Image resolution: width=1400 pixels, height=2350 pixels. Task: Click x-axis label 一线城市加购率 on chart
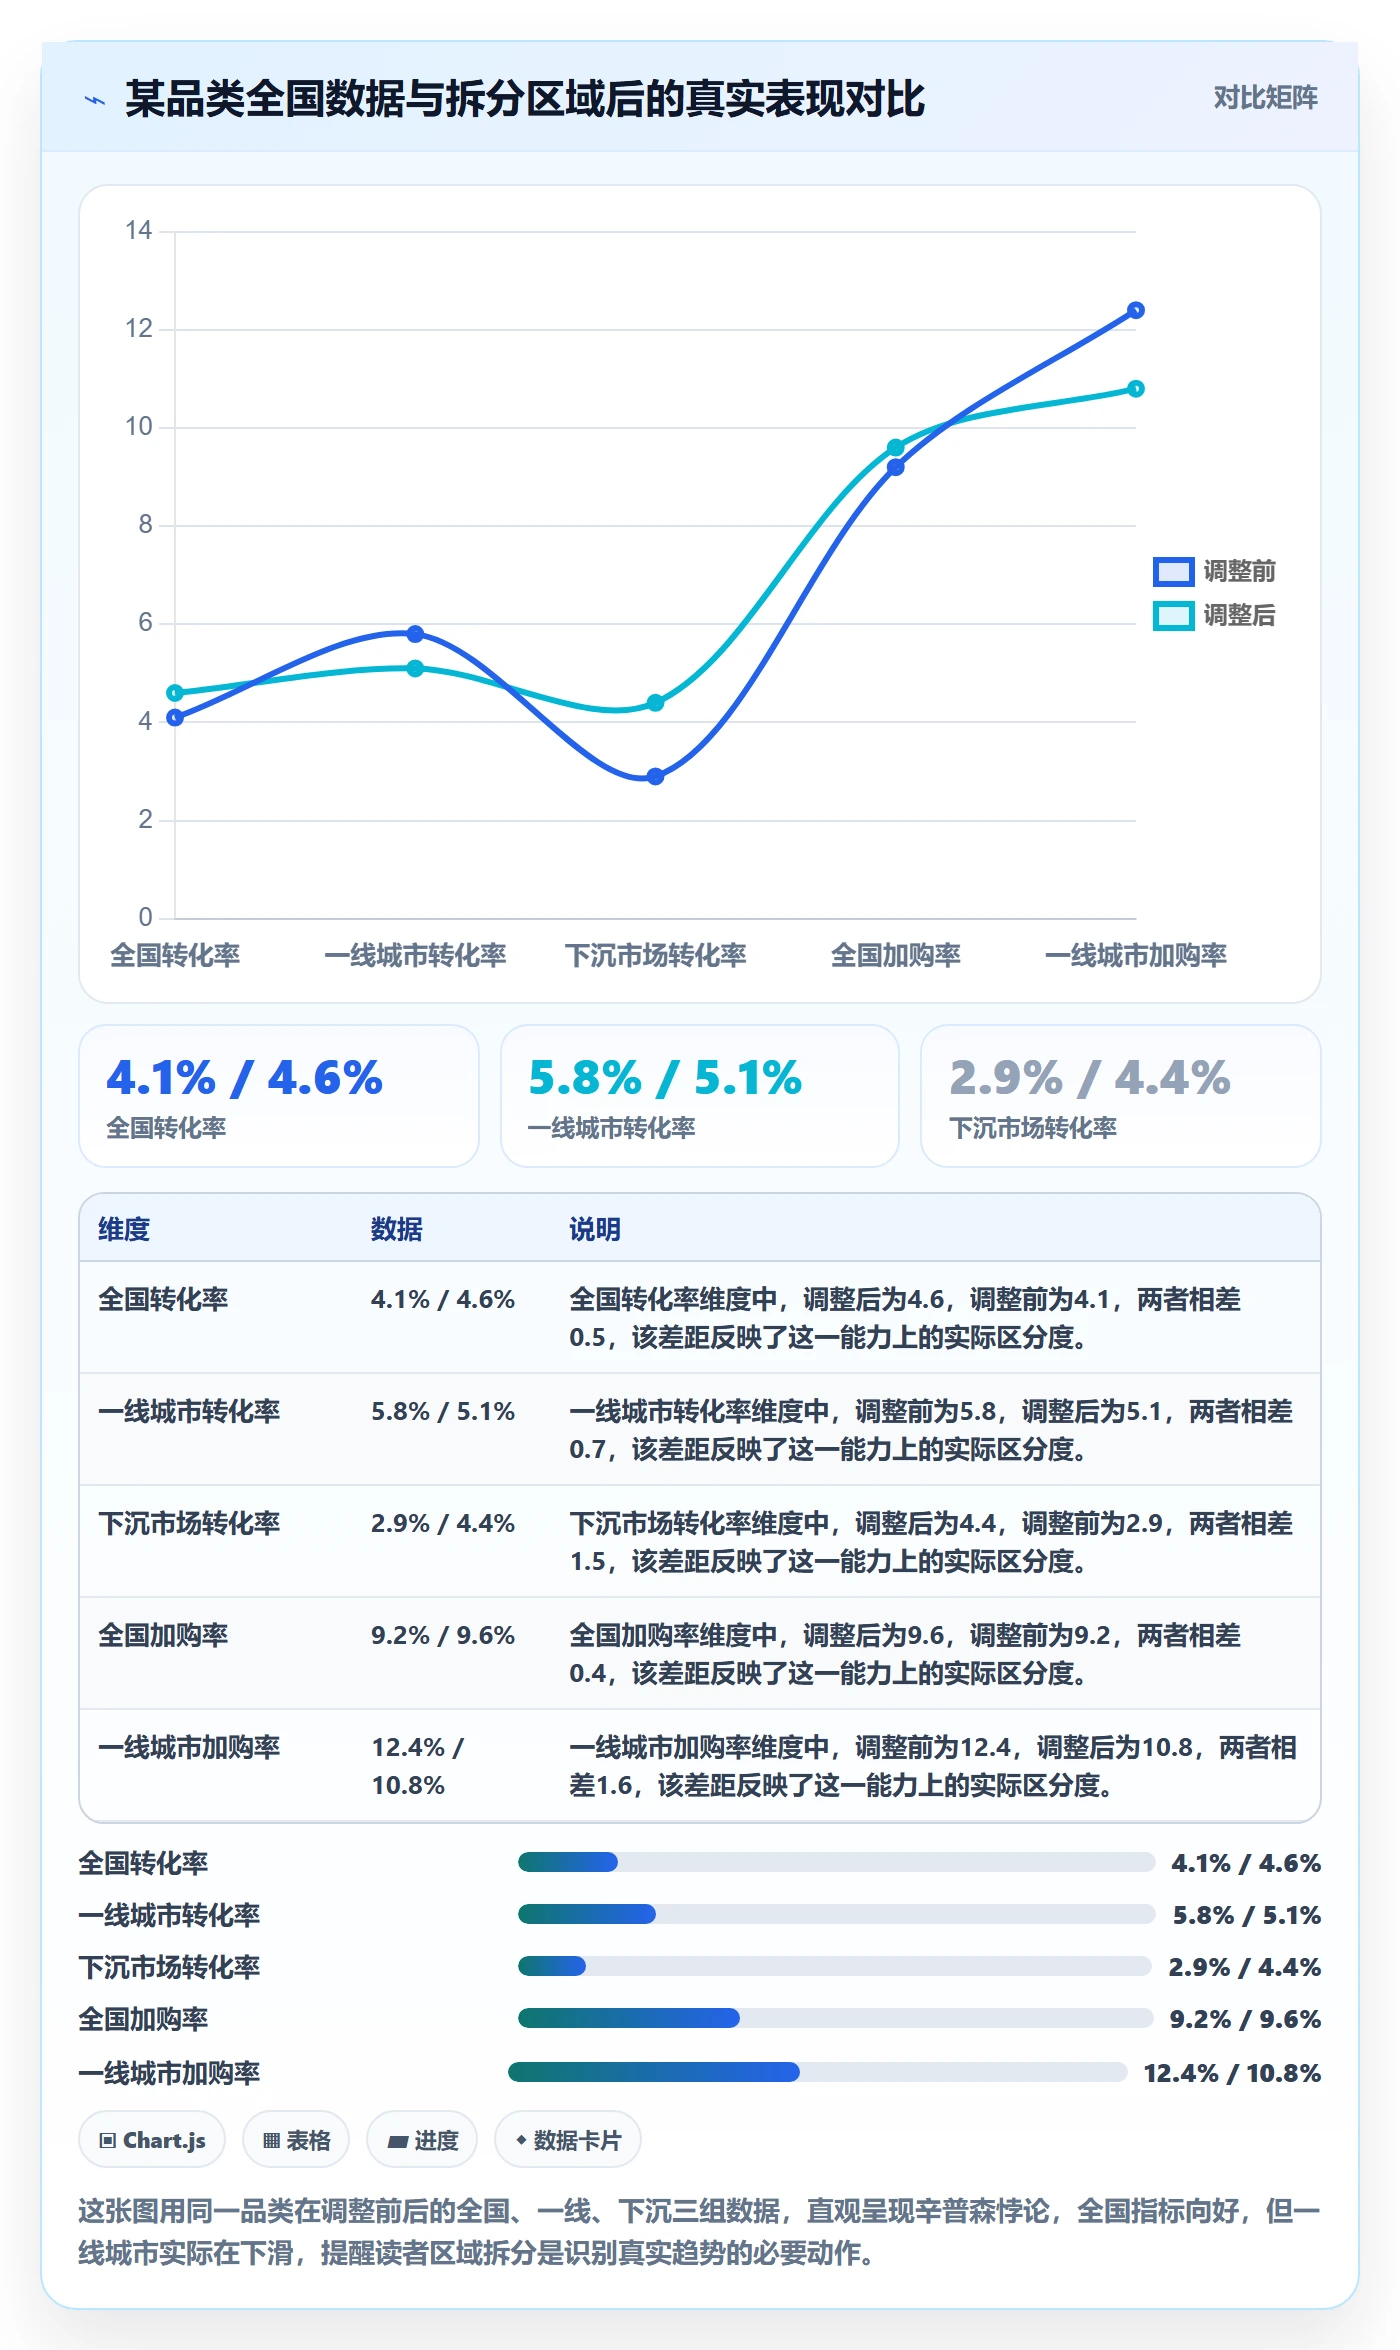click(1136, 955)
